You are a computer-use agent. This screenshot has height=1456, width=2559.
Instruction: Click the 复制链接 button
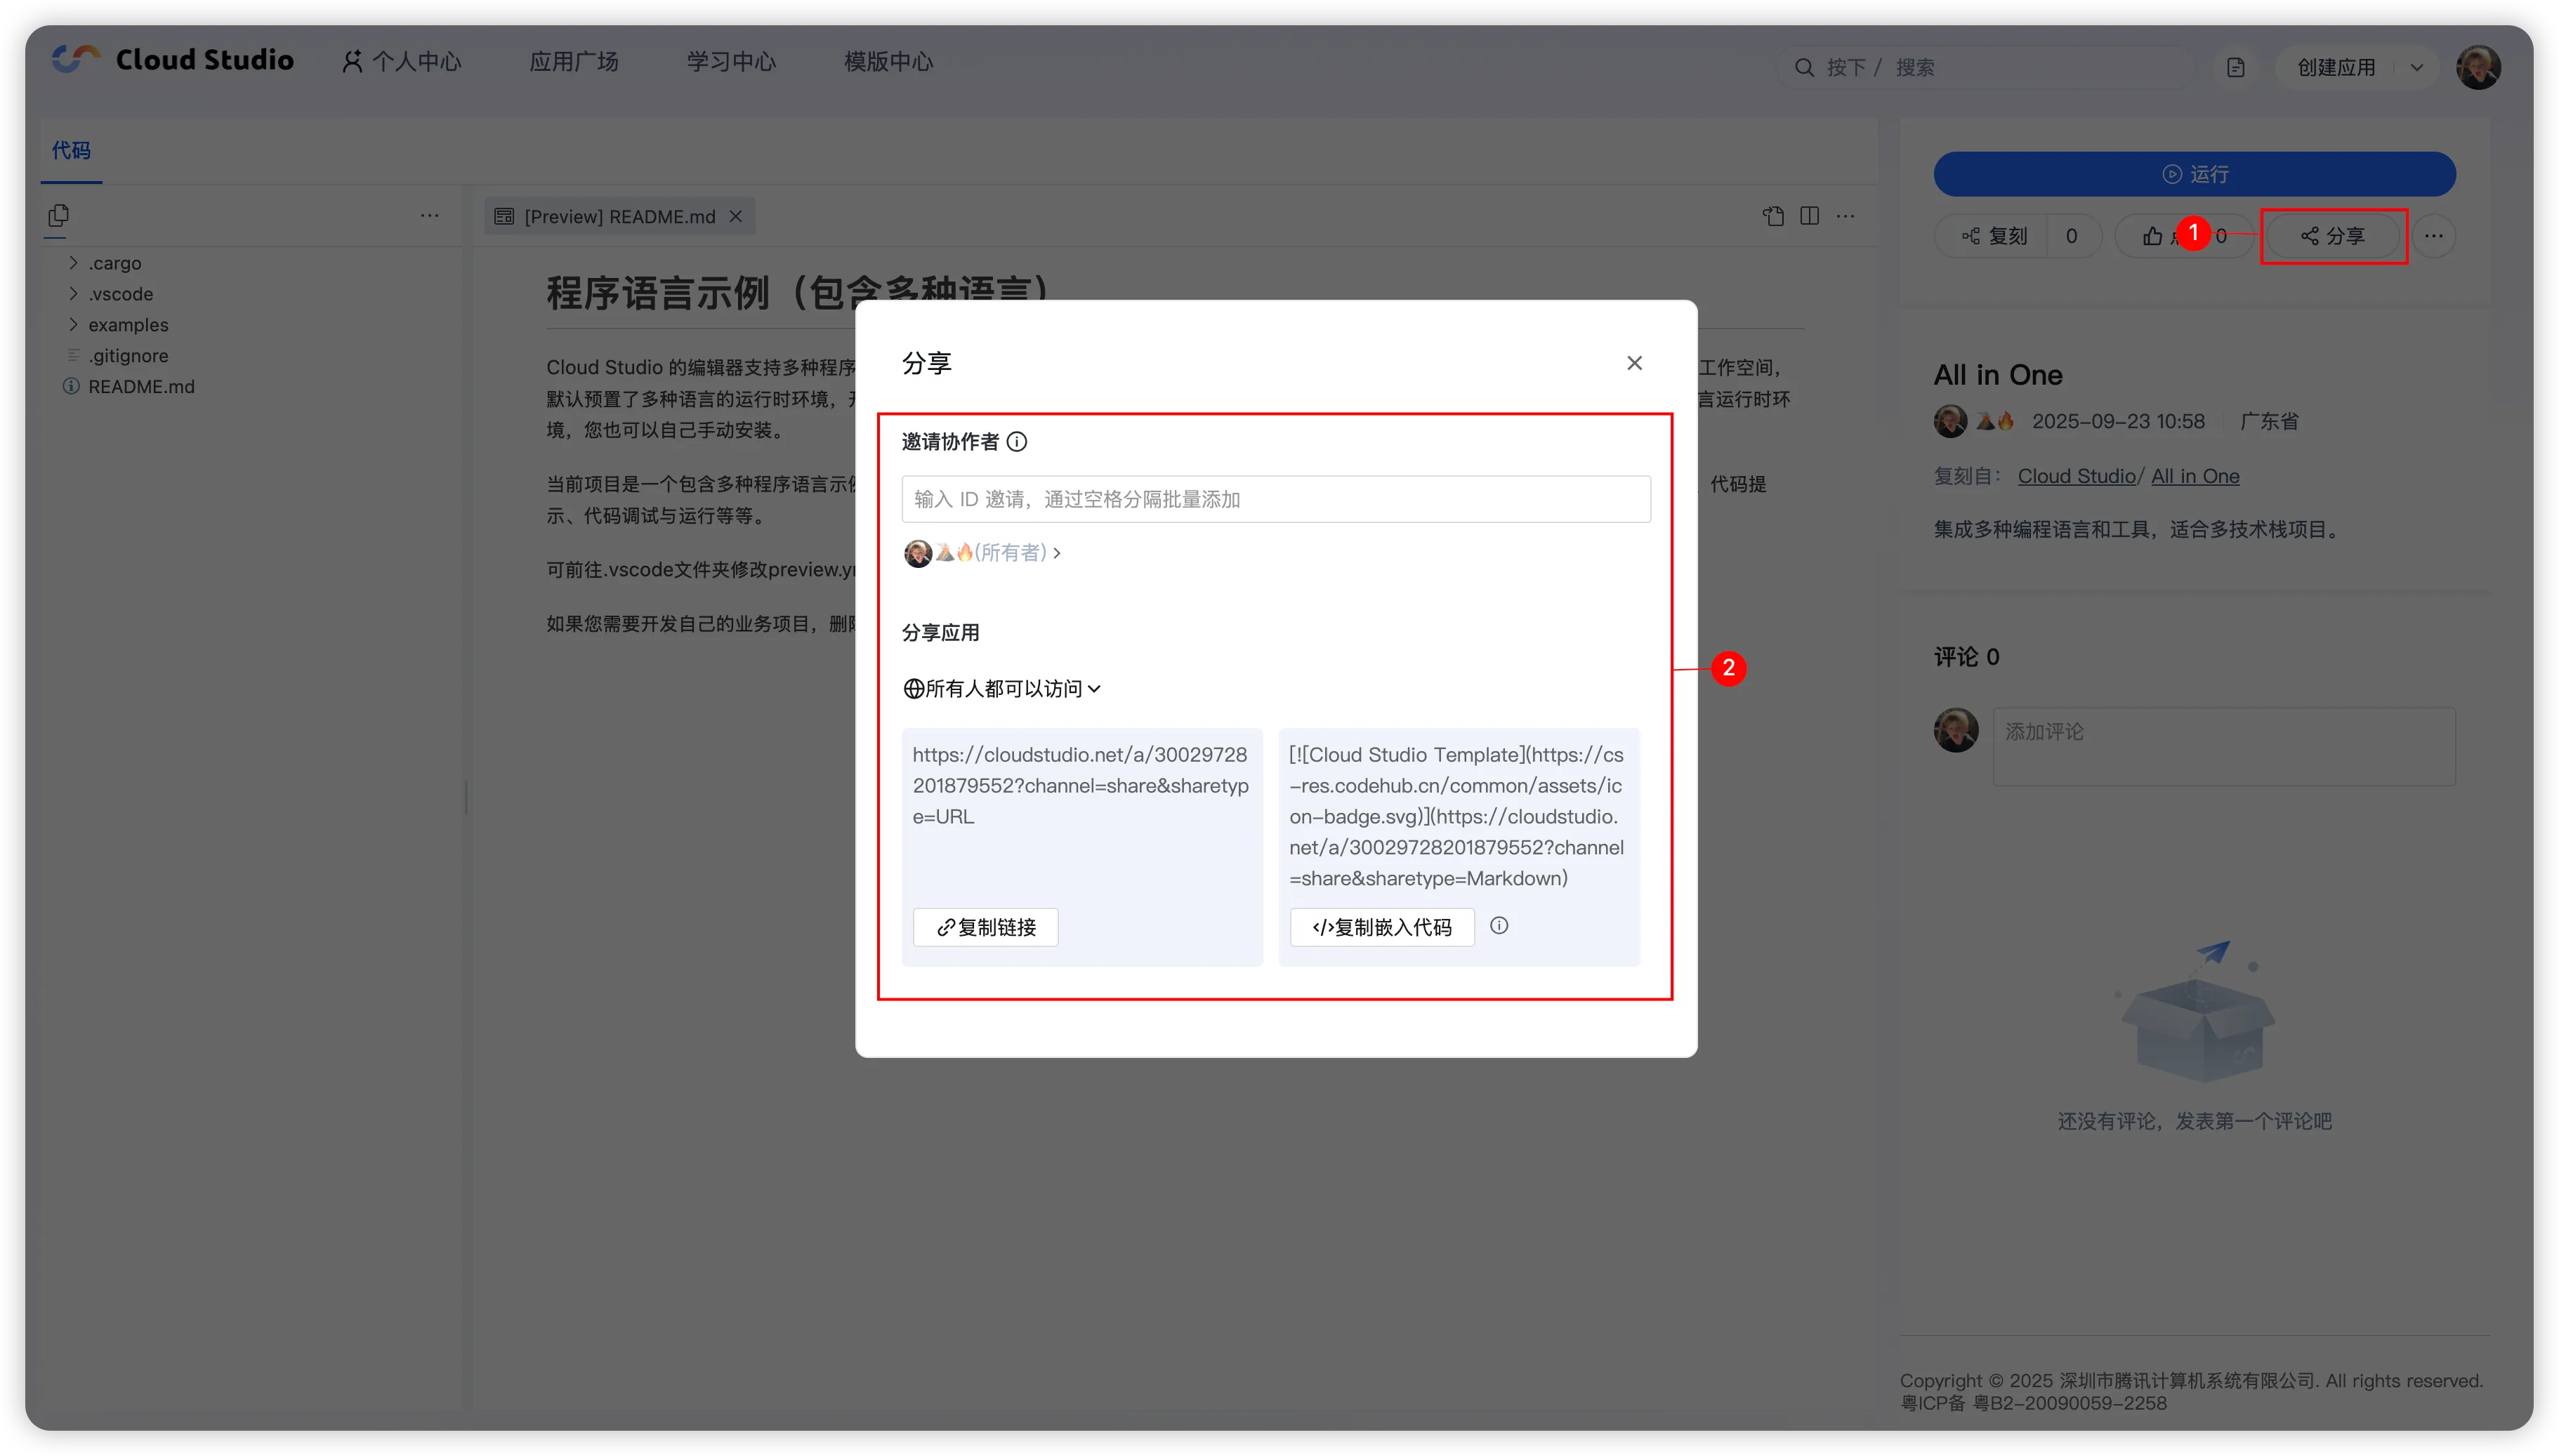pos(985,927)
